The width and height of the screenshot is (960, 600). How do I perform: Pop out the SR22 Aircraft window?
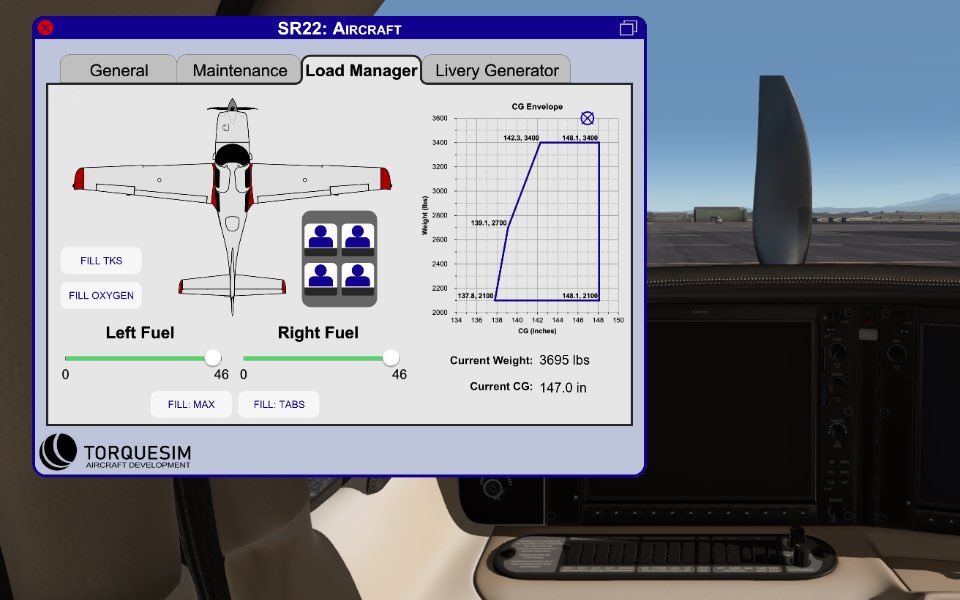[628, 28]
